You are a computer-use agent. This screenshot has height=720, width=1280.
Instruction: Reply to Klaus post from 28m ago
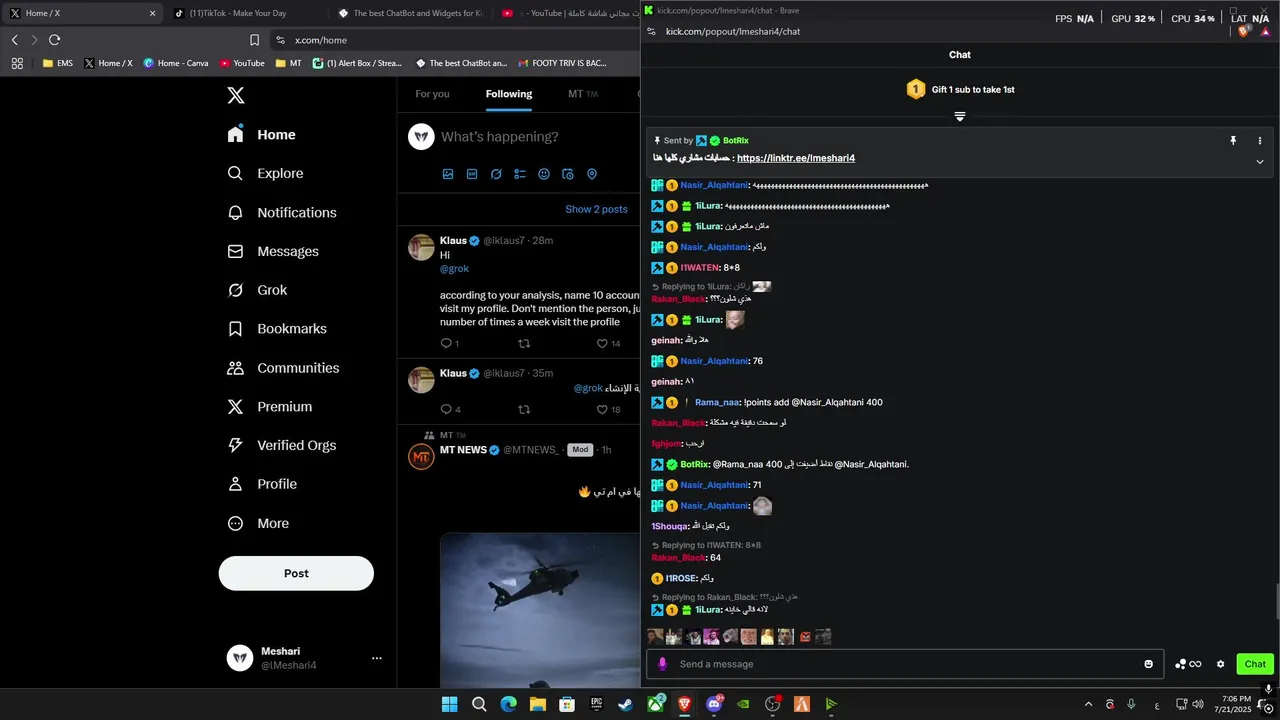(449, 344)
